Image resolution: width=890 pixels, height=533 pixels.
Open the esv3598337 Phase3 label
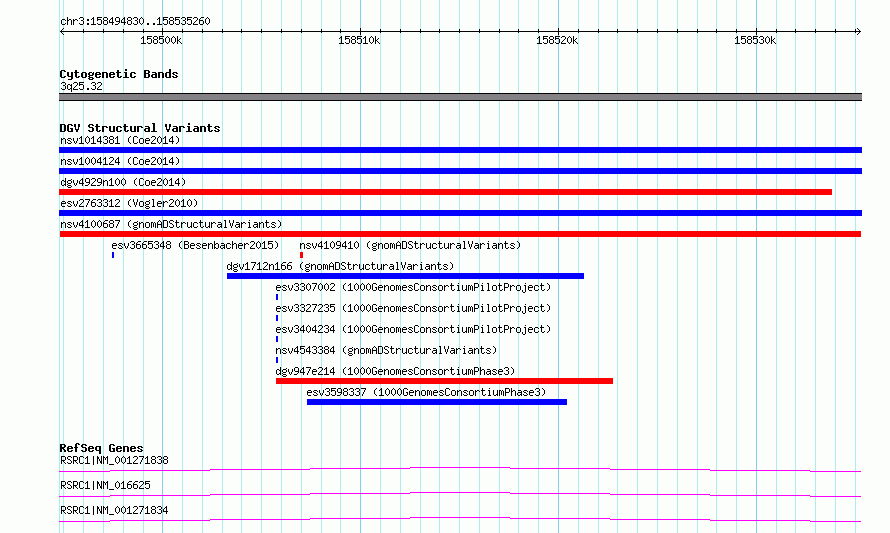(426, 392)
